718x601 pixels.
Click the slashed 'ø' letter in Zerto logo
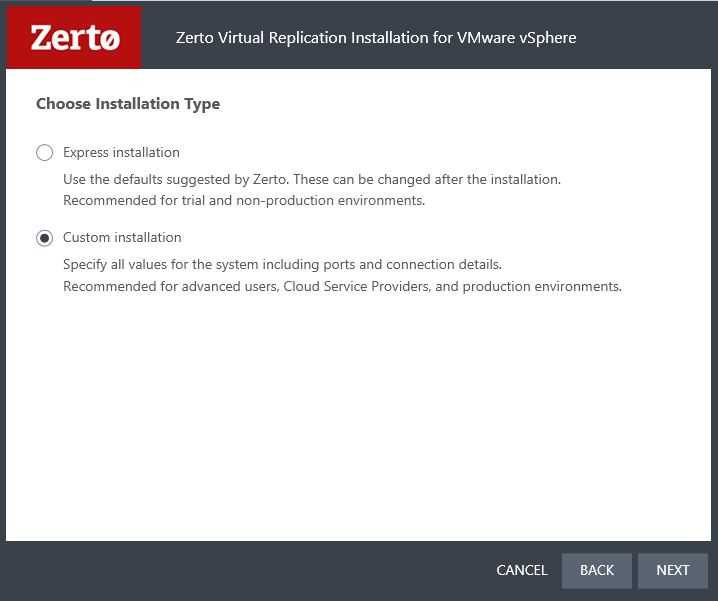point(110,39)
